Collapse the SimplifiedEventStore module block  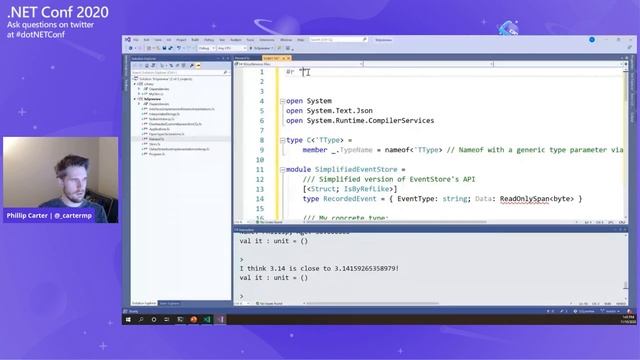[282, 169]
